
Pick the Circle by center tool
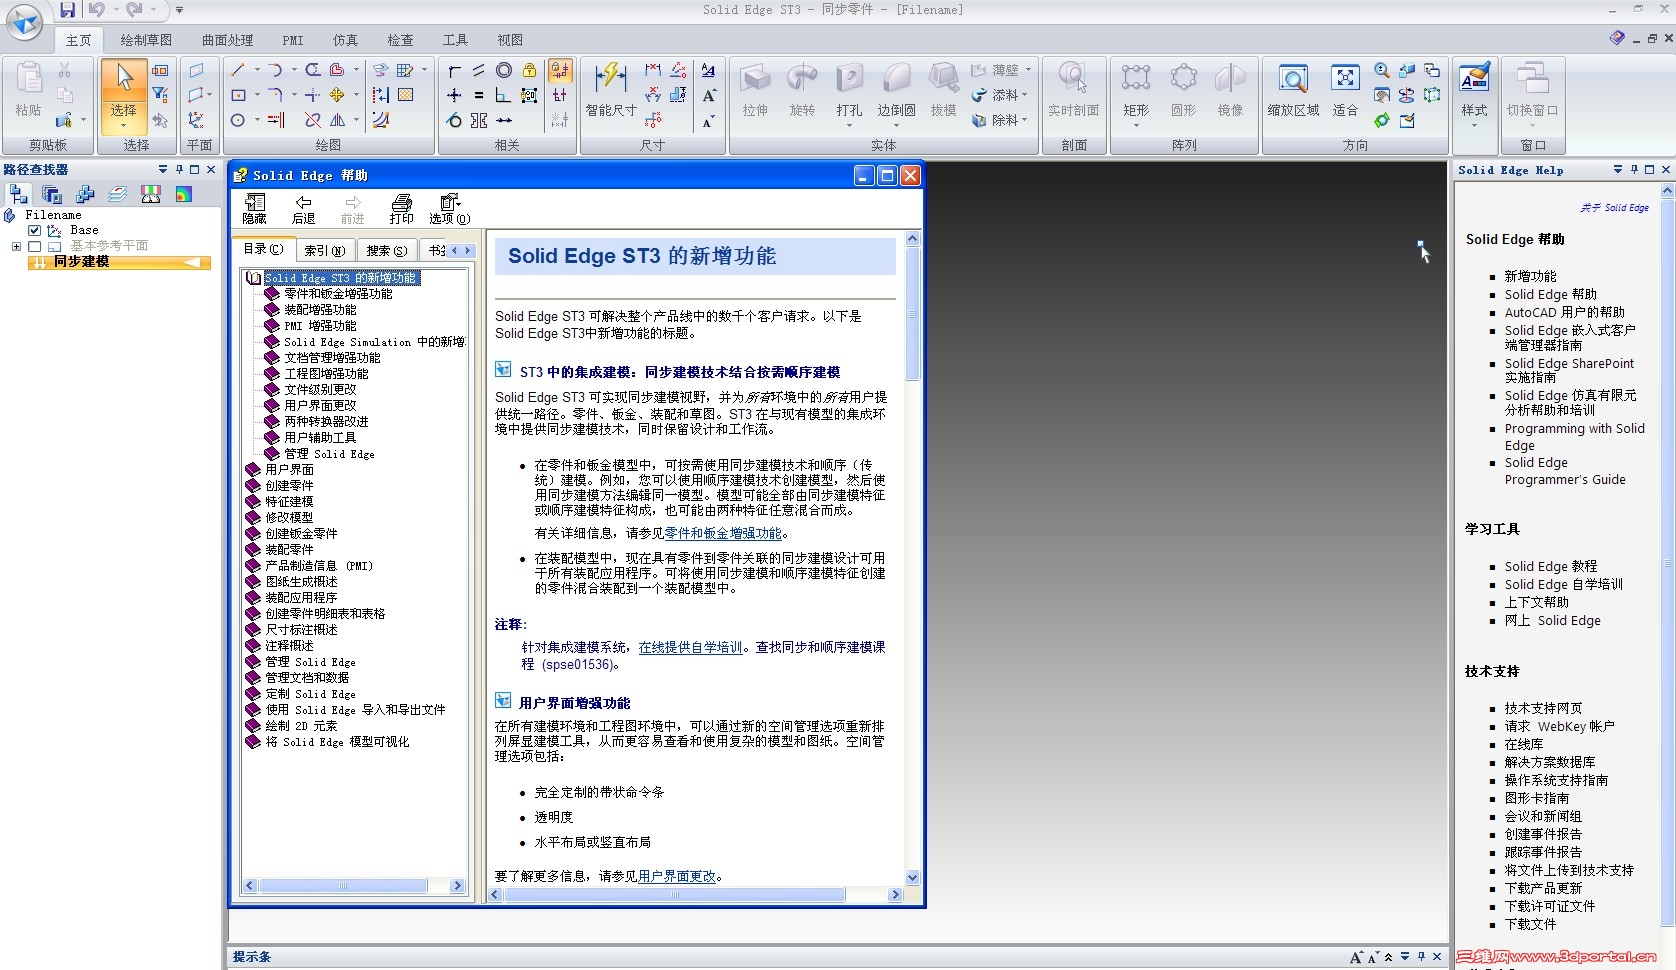238,120
